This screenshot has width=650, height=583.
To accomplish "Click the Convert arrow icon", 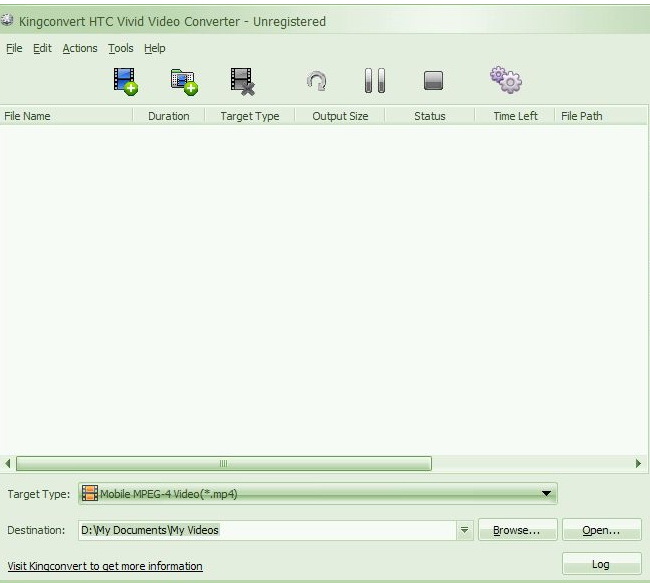I will click(x=317, y=81).
